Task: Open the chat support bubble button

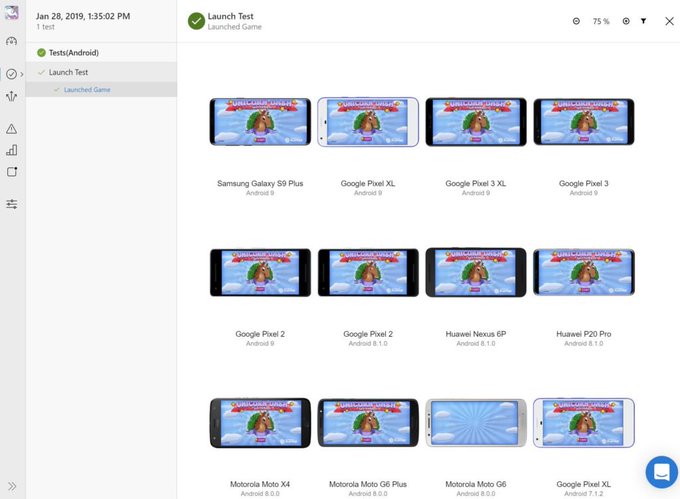Action: click(x=662, y=472)
